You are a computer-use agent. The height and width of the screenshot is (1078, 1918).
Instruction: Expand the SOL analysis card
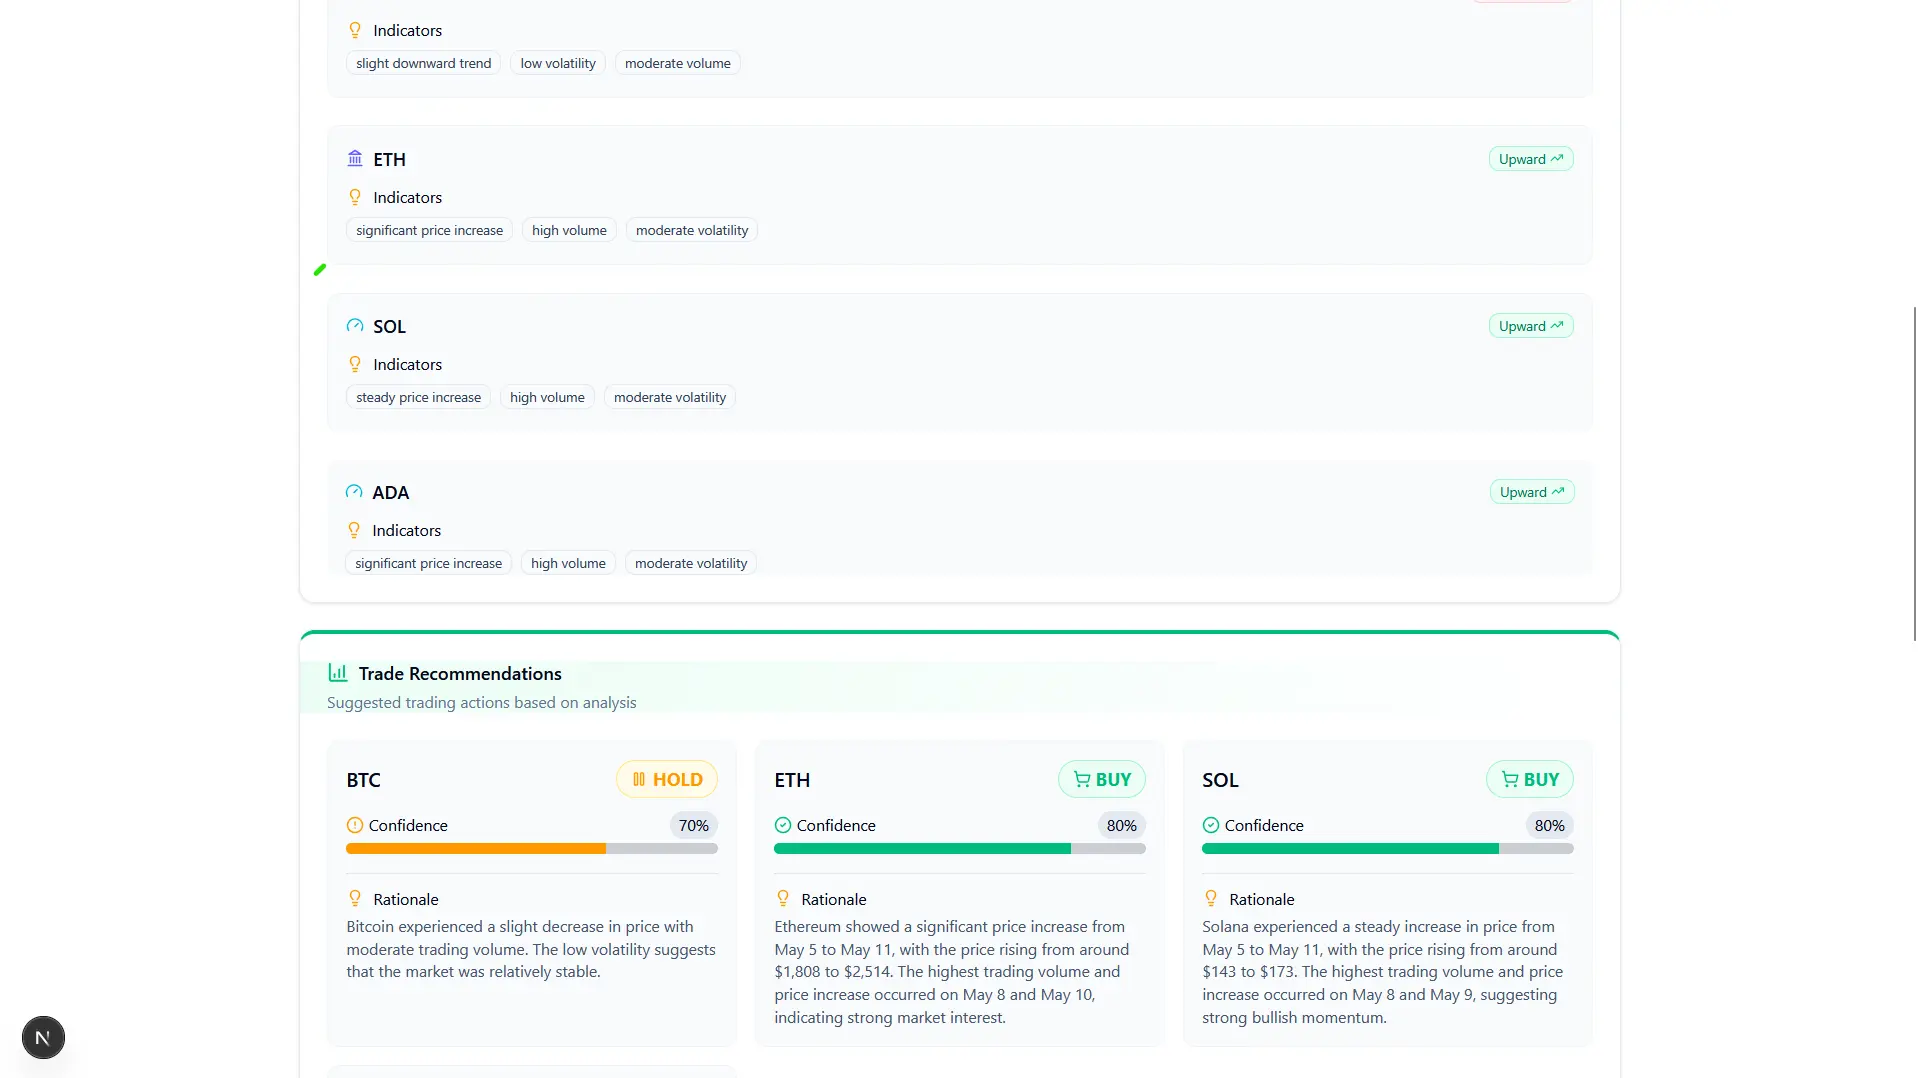tap(958, 362)
